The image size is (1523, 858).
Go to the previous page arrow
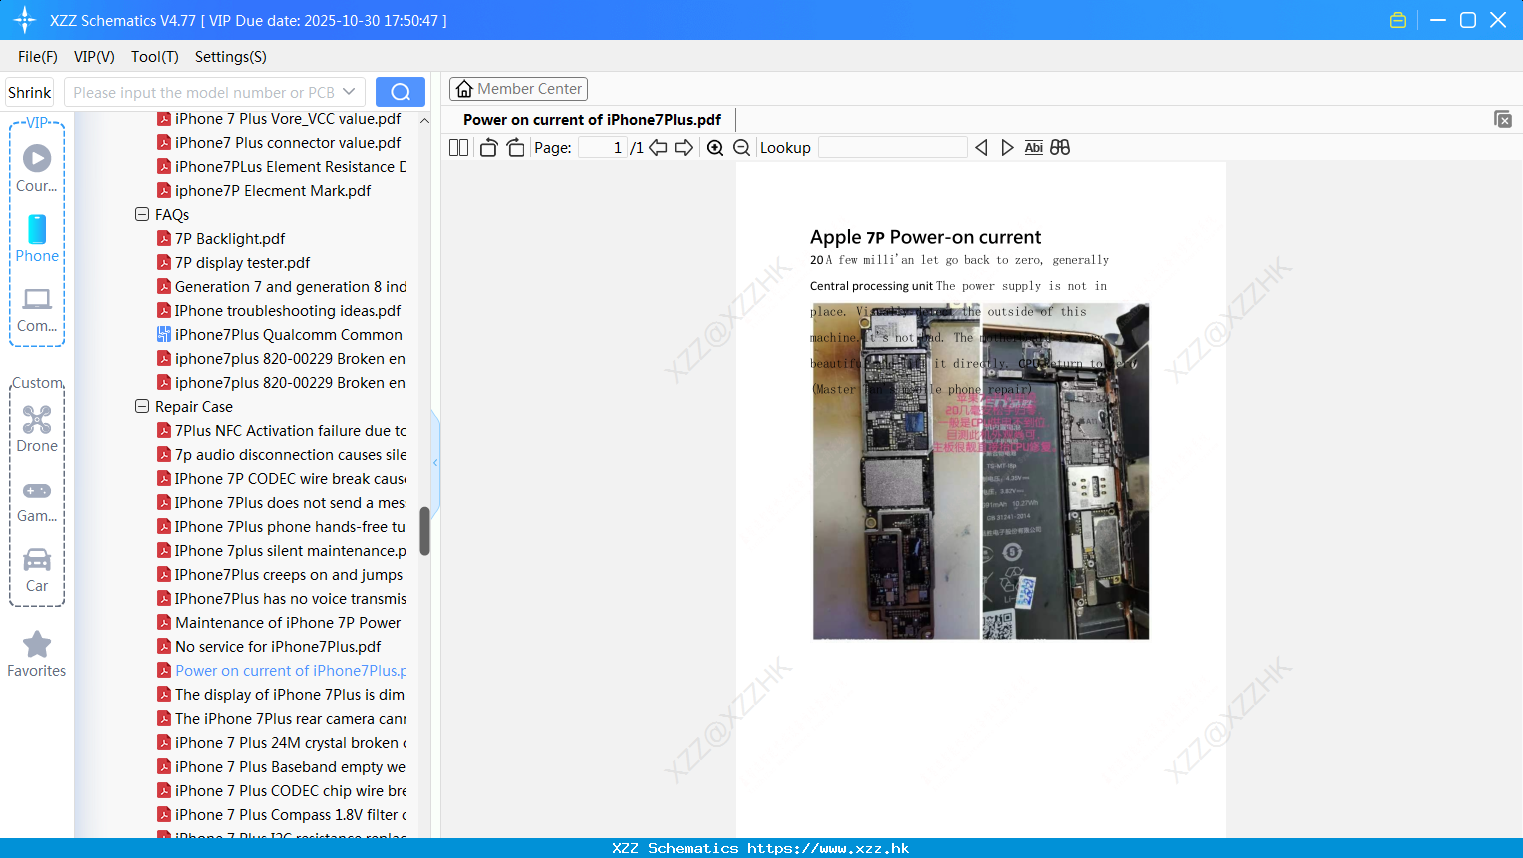658,148
